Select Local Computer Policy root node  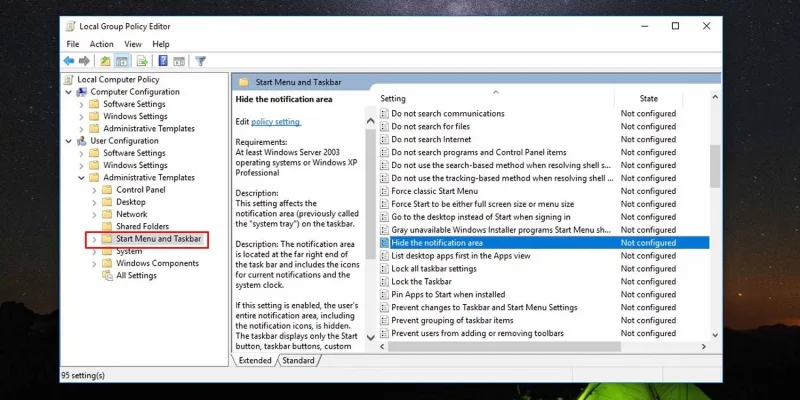[x=118, y=80]
